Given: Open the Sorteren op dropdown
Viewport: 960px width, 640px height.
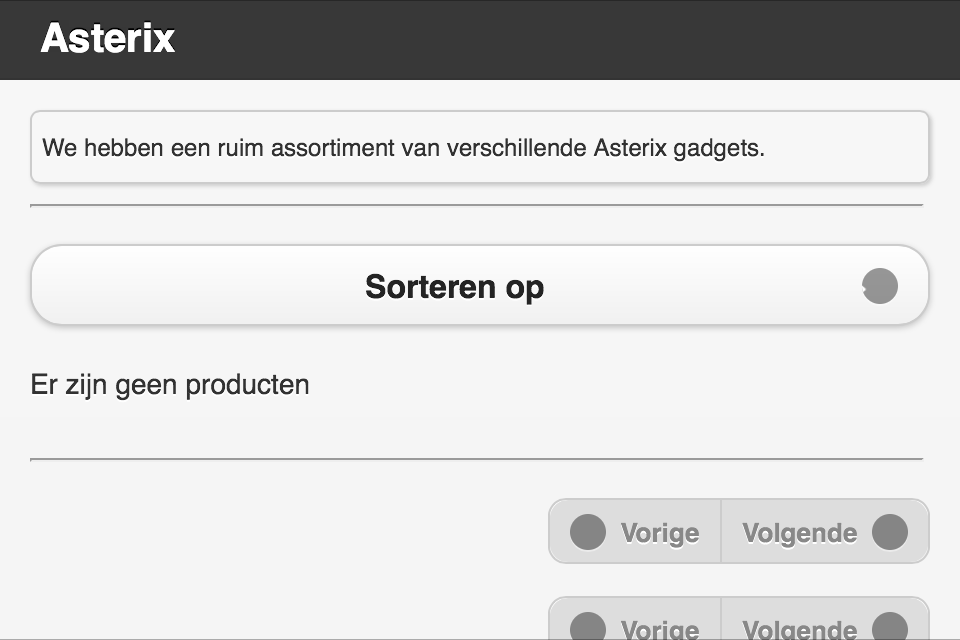Looking at the screenshot, I should click(480, 286).
